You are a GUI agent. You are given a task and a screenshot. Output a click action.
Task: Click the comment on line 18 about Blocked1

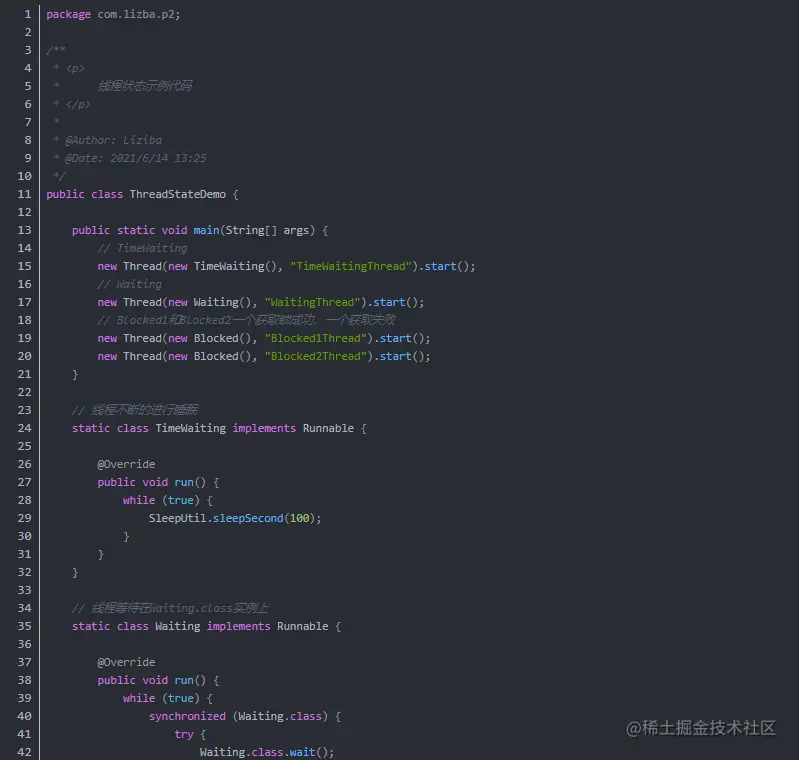click(x=246, y=320)
